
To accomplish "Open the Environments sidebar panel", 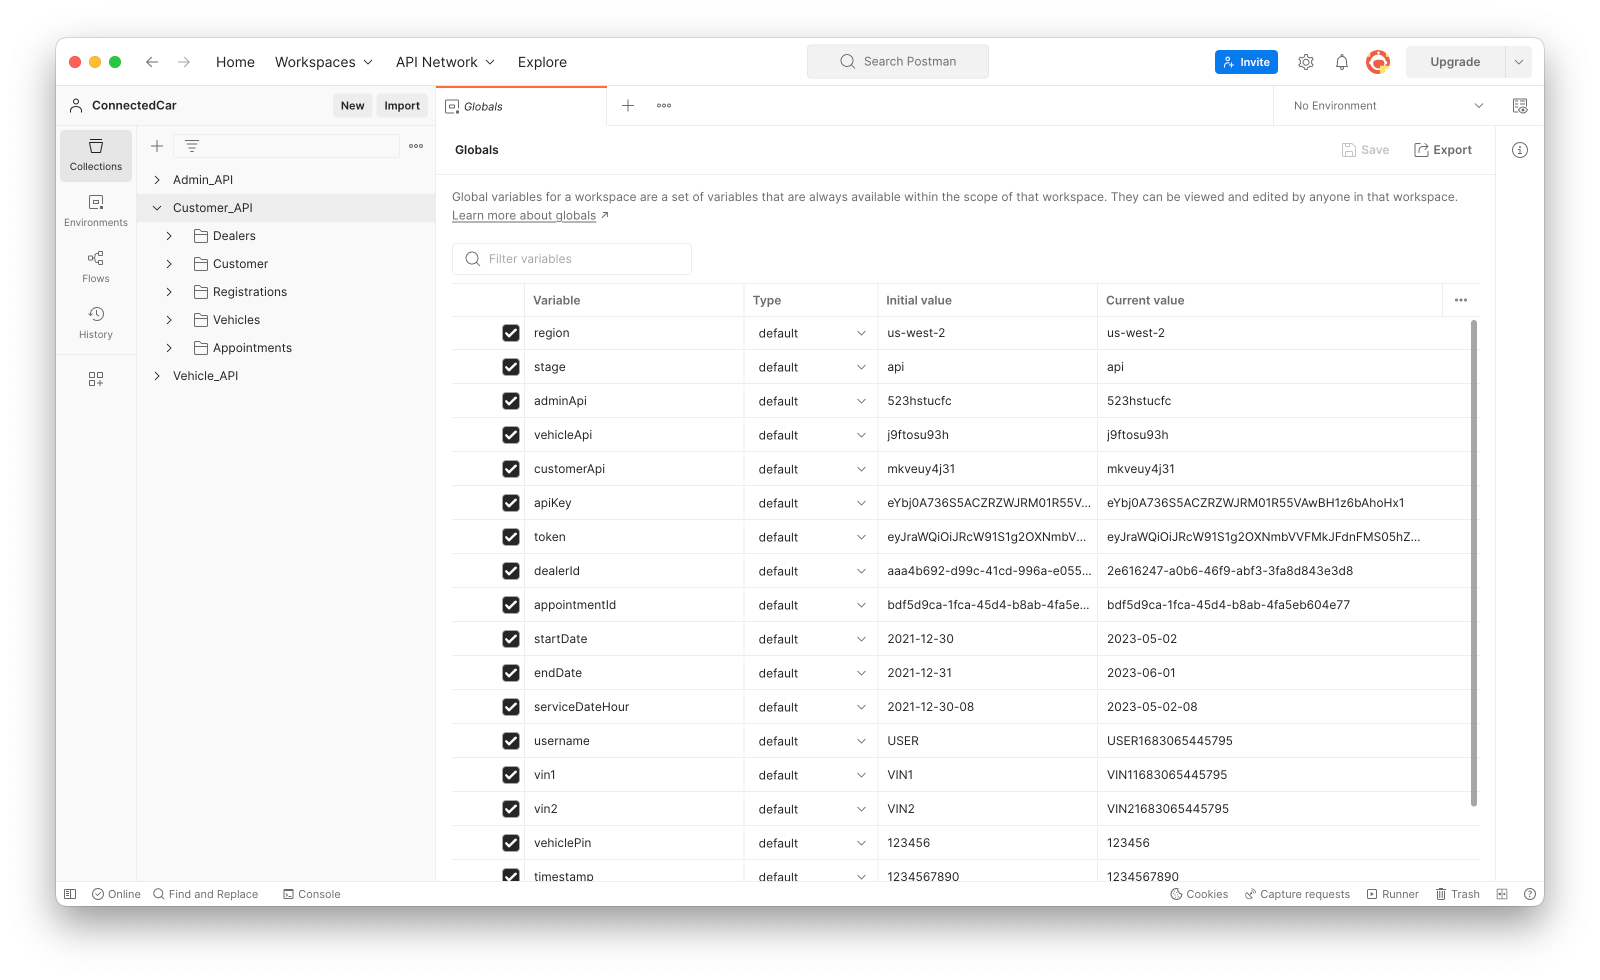I will click(x=96, y=211).
